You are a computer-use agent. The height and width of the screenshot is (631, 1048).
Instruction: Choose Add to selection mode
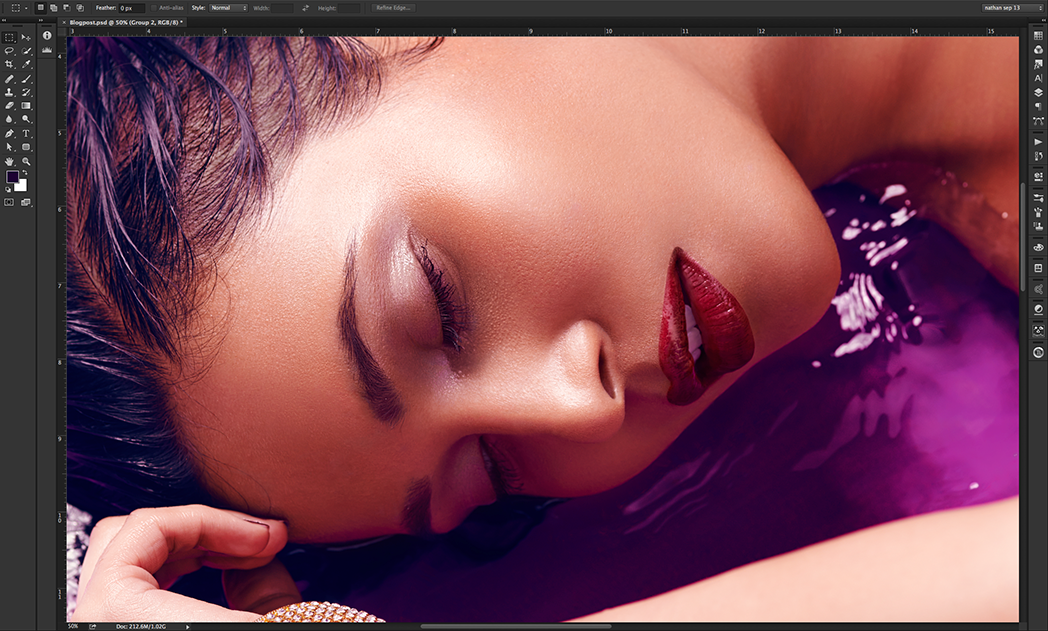click(53, 8)
